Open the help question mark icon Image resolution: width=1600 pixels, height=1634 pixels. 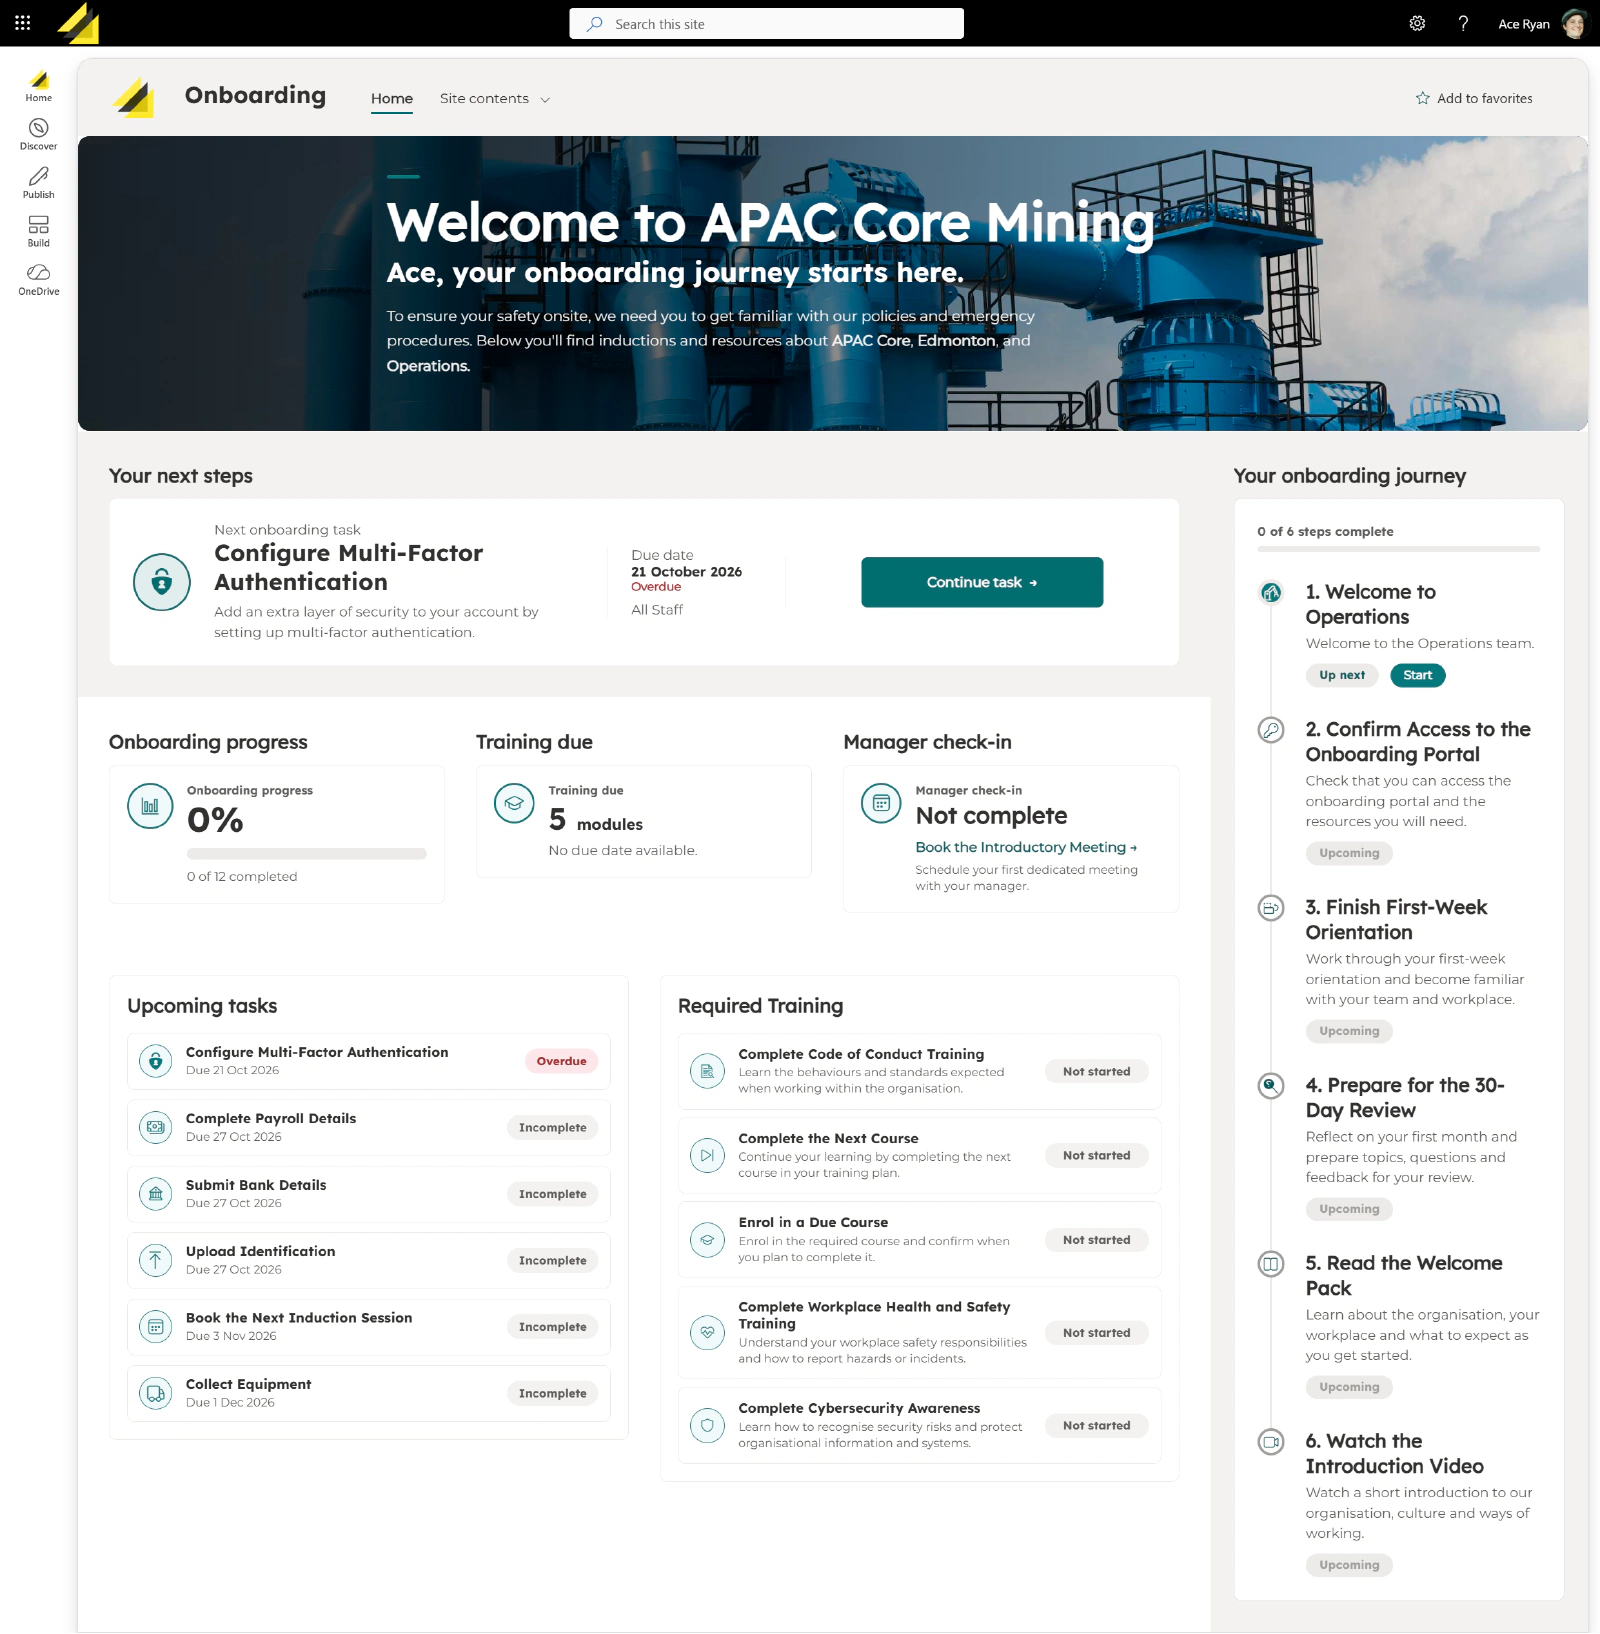click(x=1463, y=23)
